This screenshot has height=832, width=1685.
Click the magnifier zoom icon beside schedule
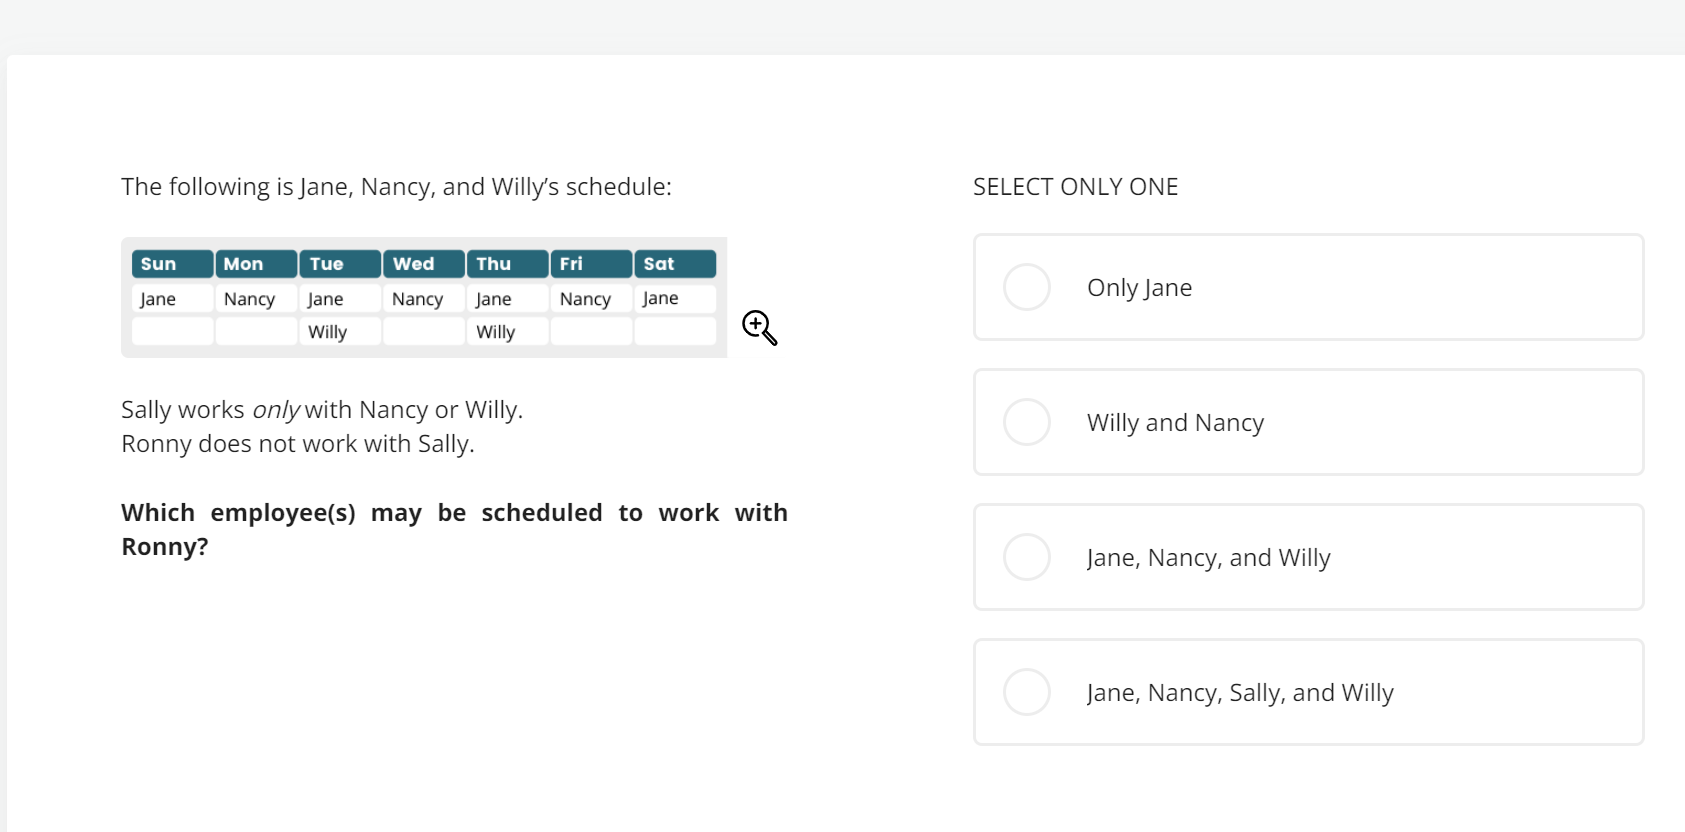(x=760, y=328)
